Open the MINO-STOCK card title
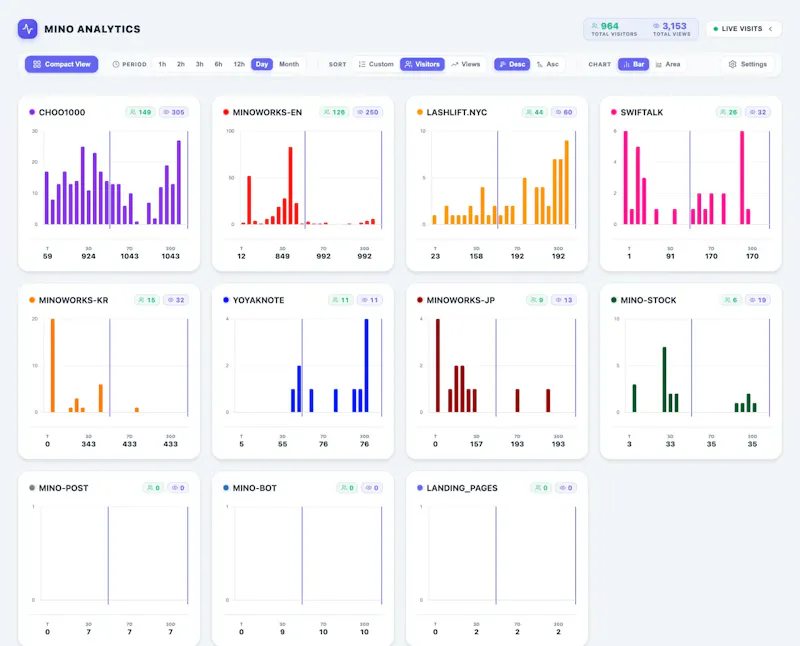 coord(648,300)
